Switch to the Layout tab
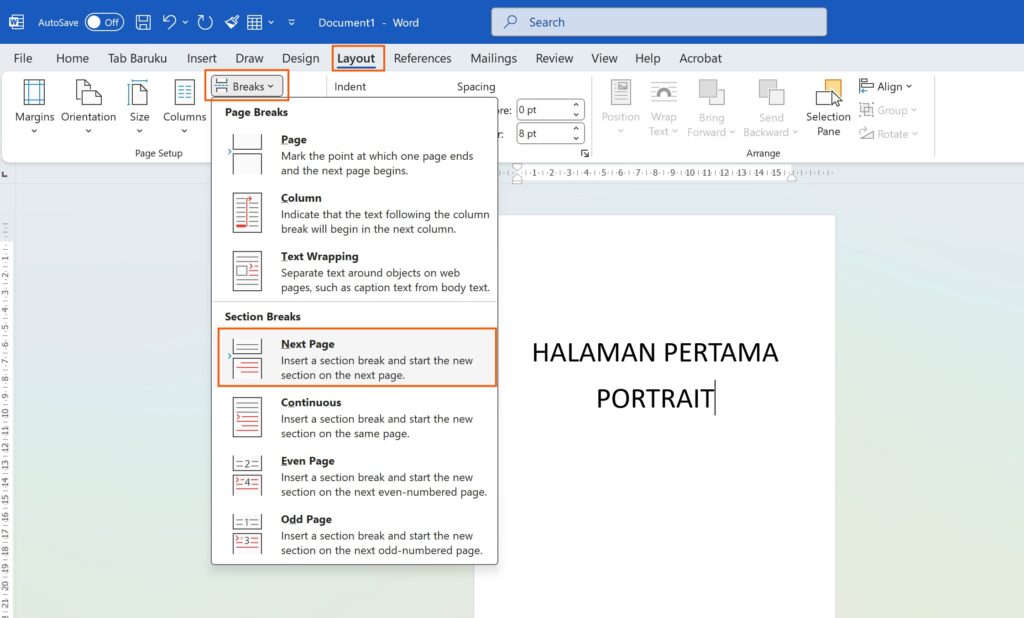The height and width of the screenshot is (618, 1024). (x=357, y=58)
